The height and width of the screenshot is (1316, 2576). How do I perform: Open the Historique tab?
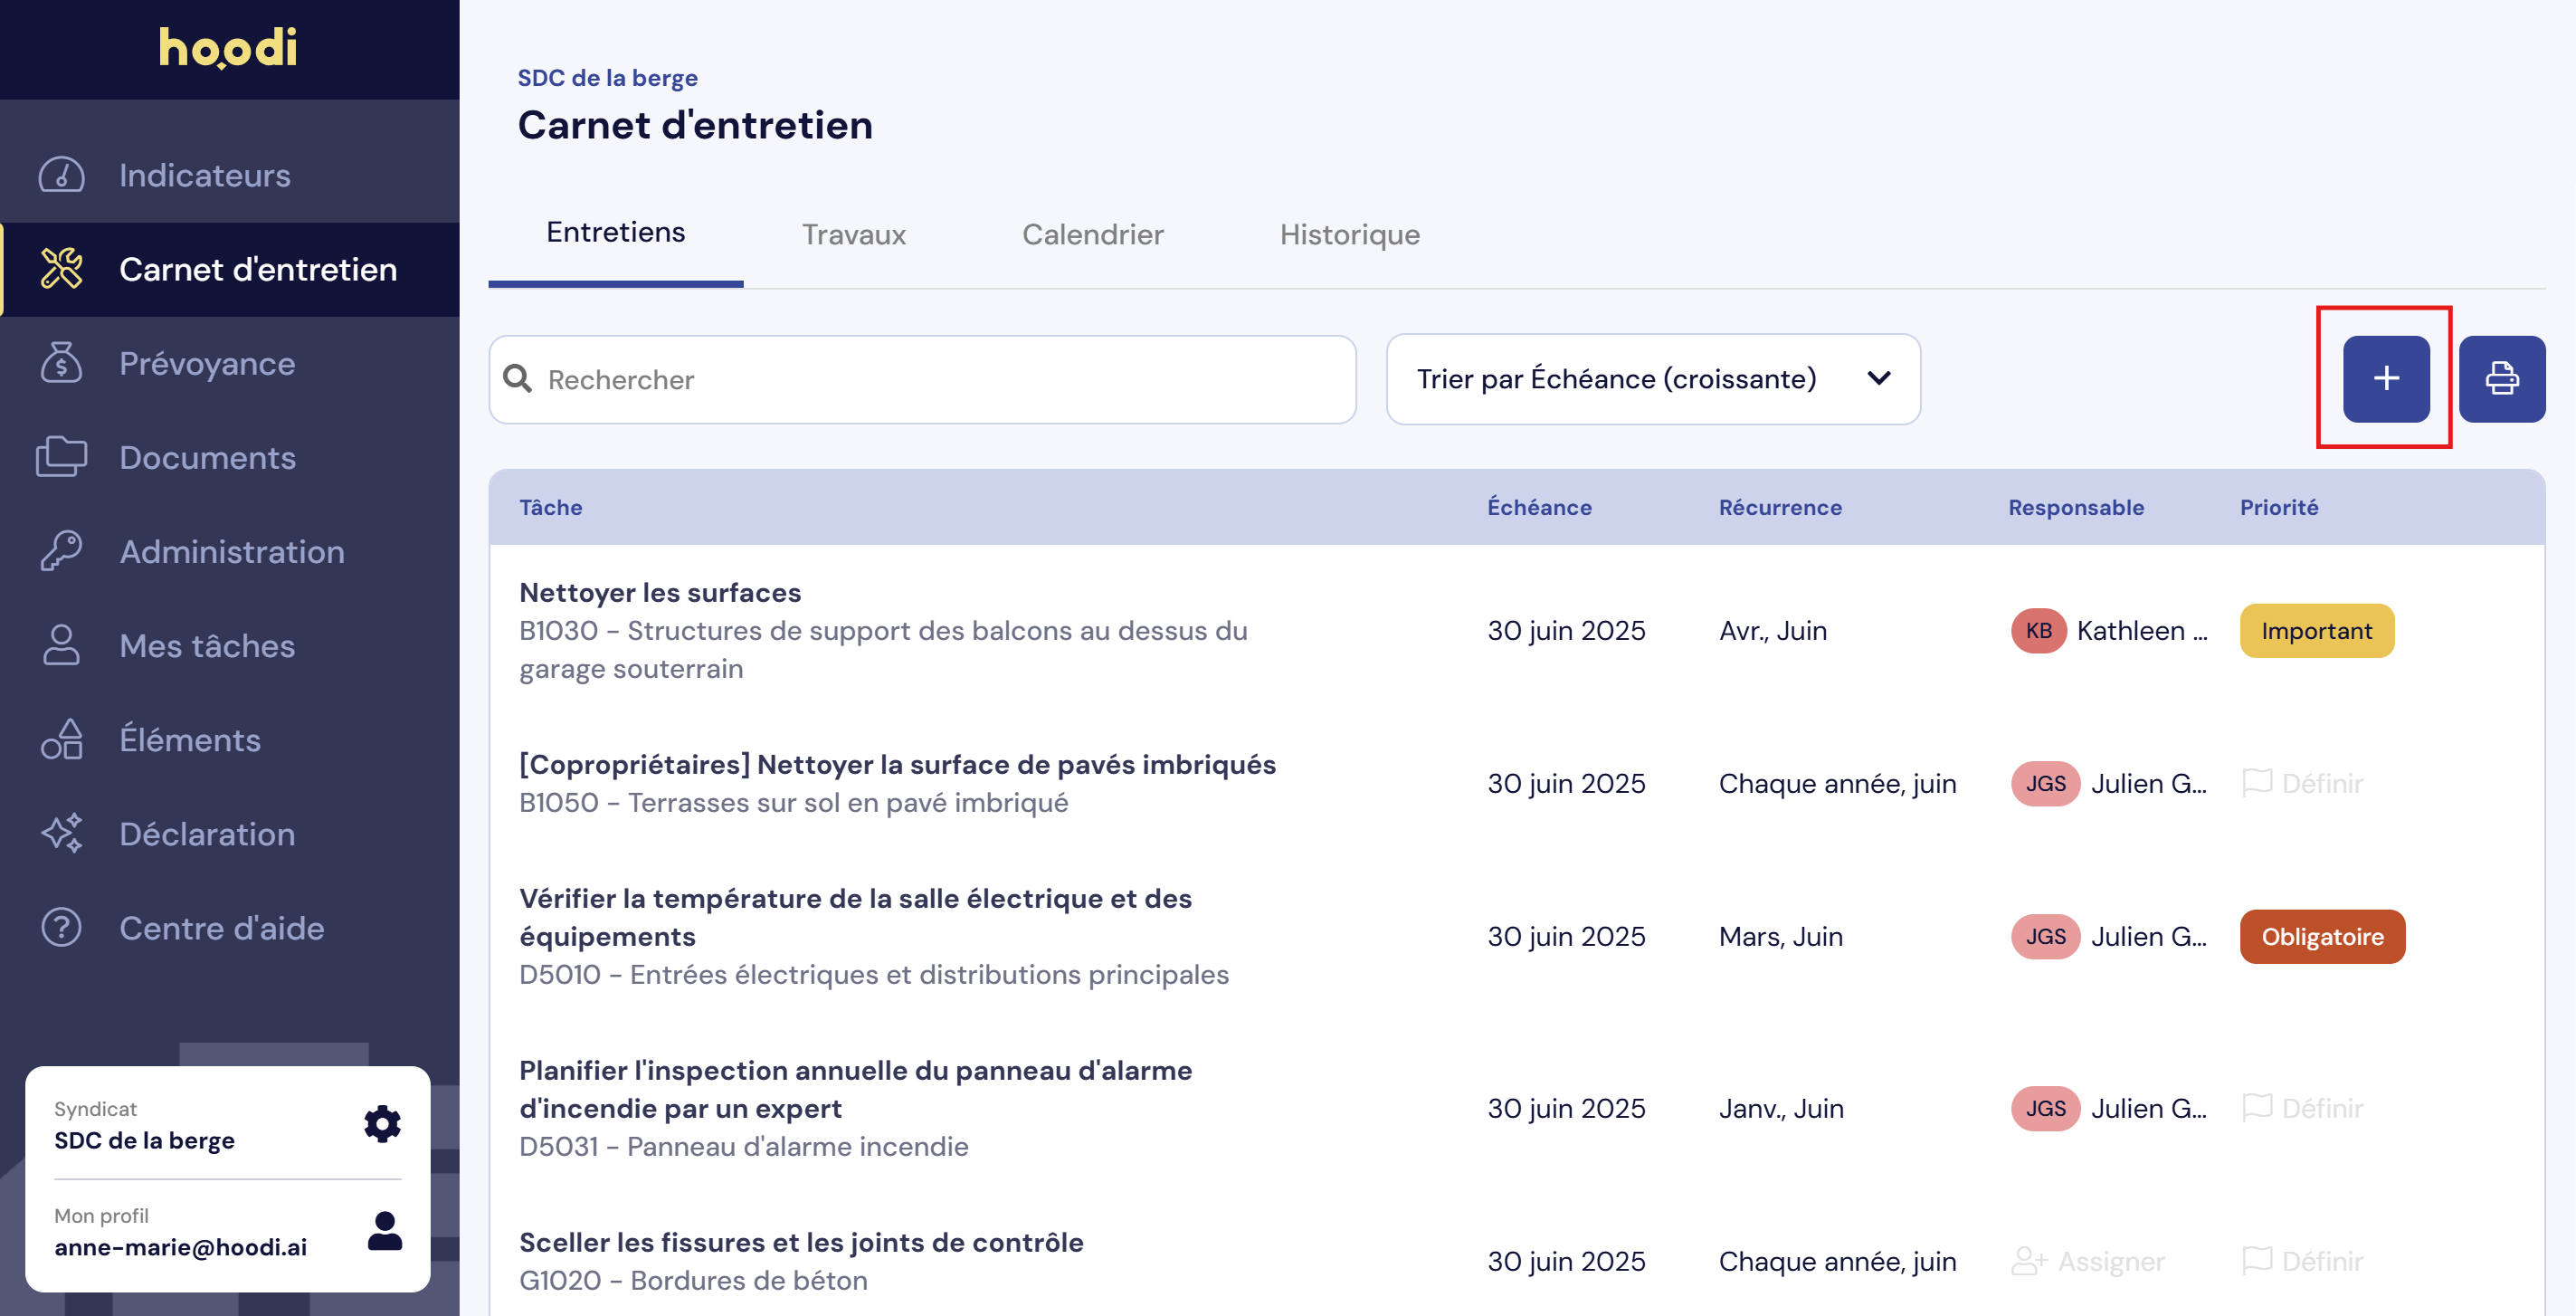click(x=1349, y=235)
